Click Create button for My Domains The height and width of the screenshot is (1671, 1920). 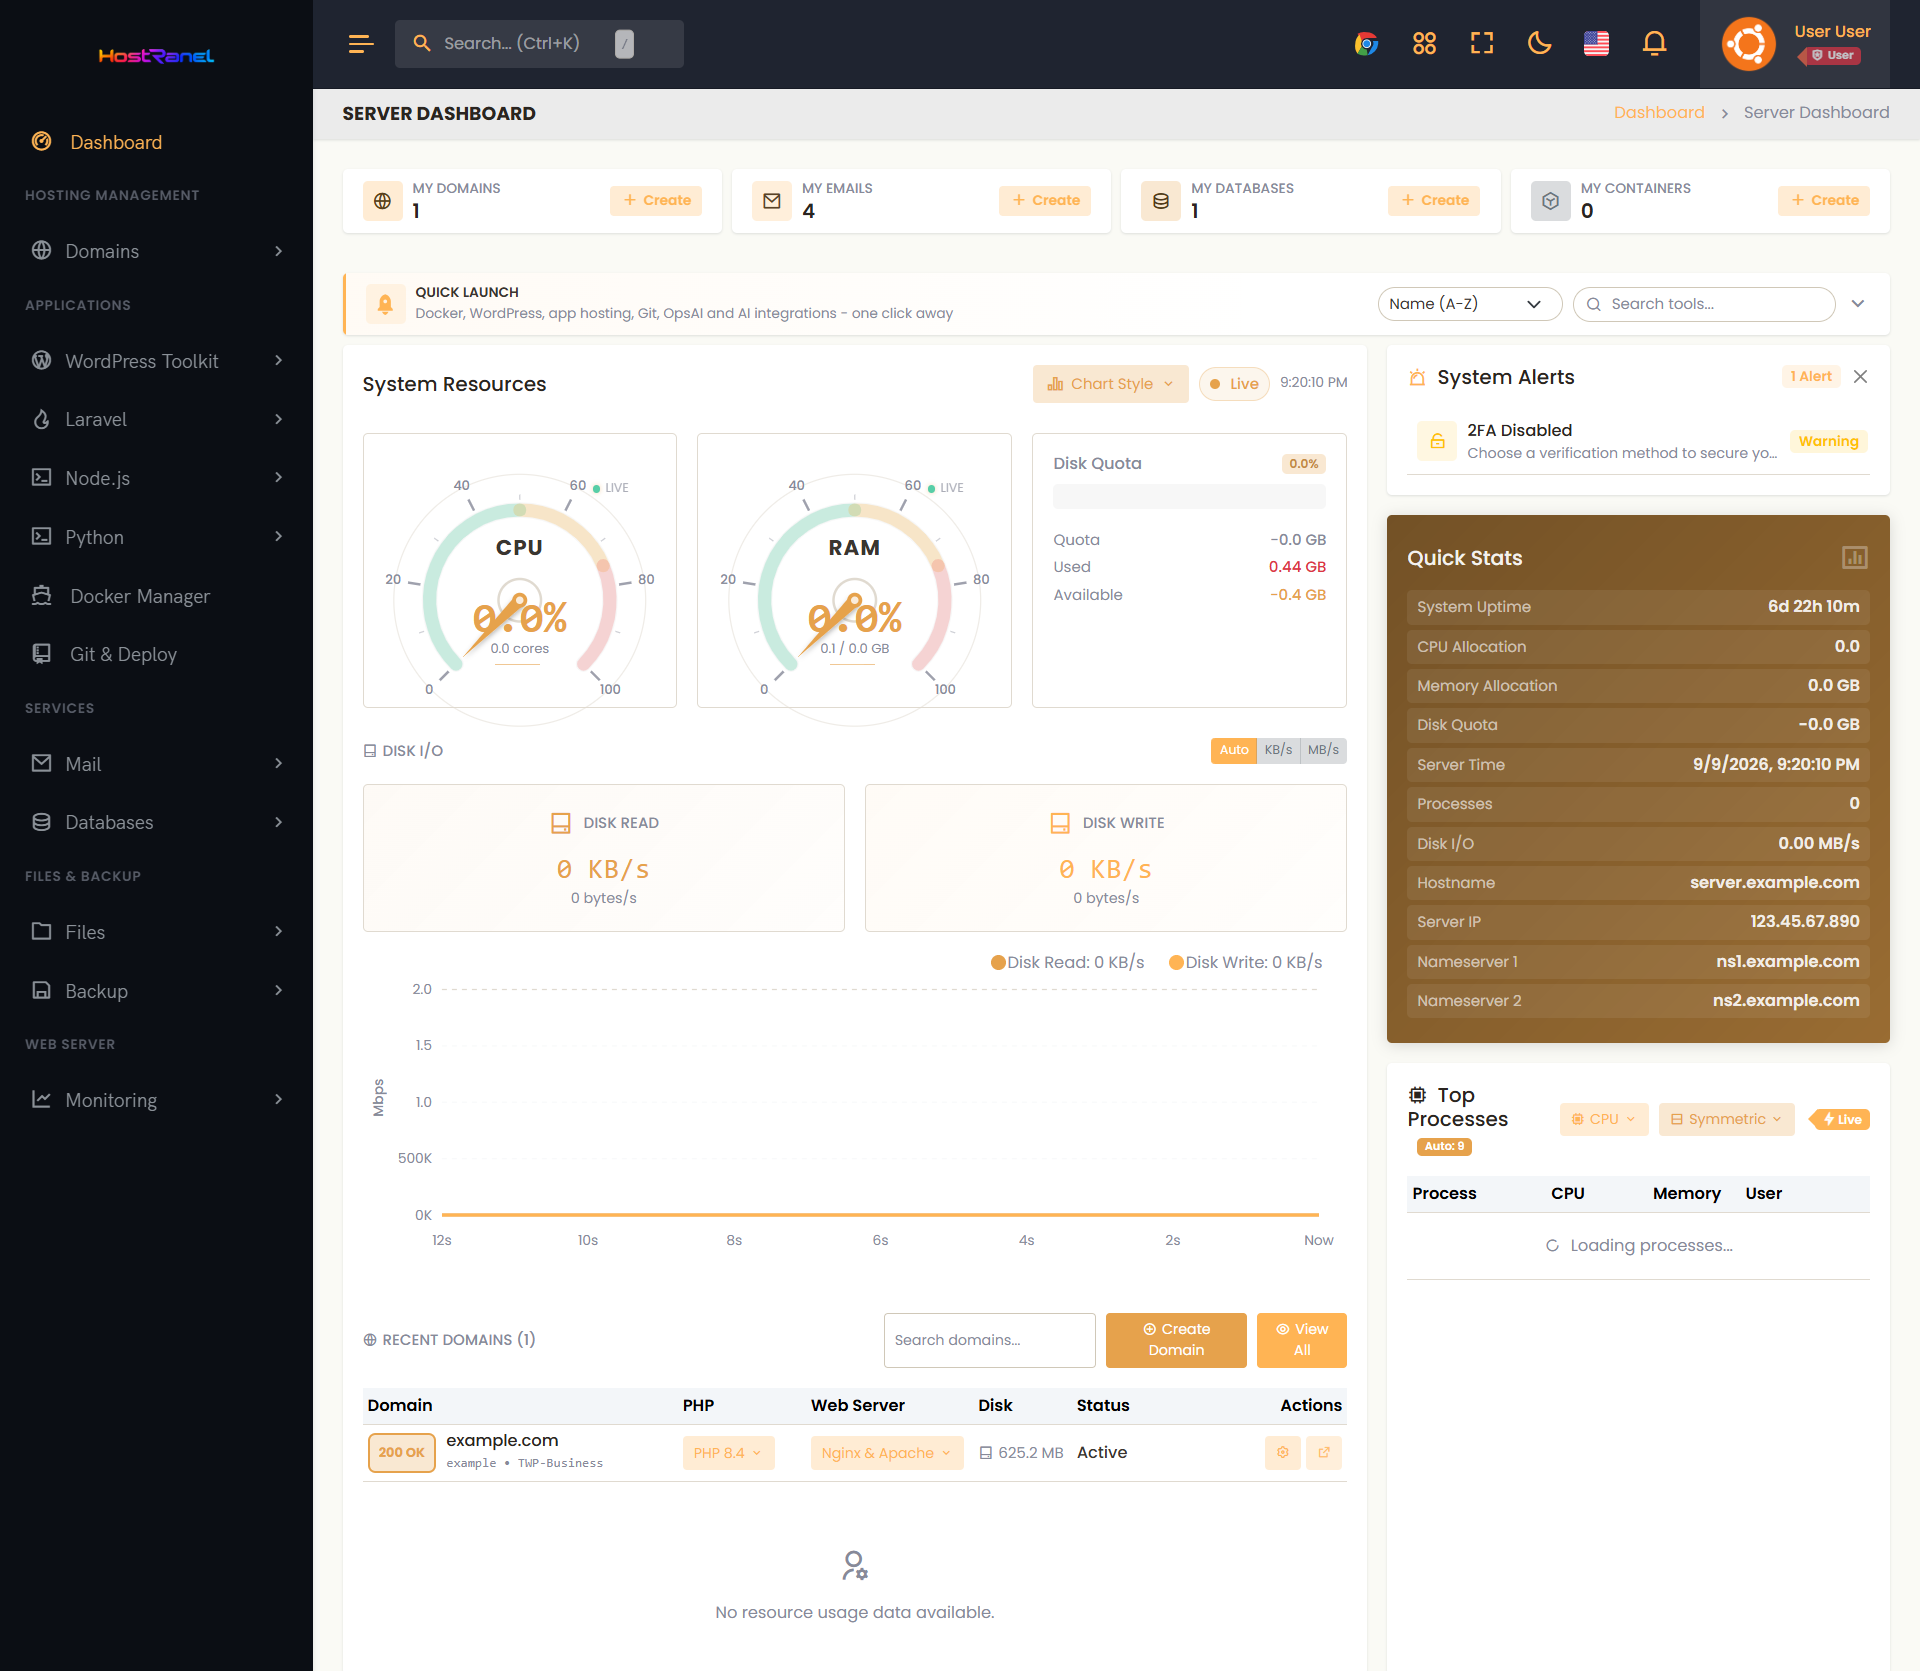click(656, 201)
